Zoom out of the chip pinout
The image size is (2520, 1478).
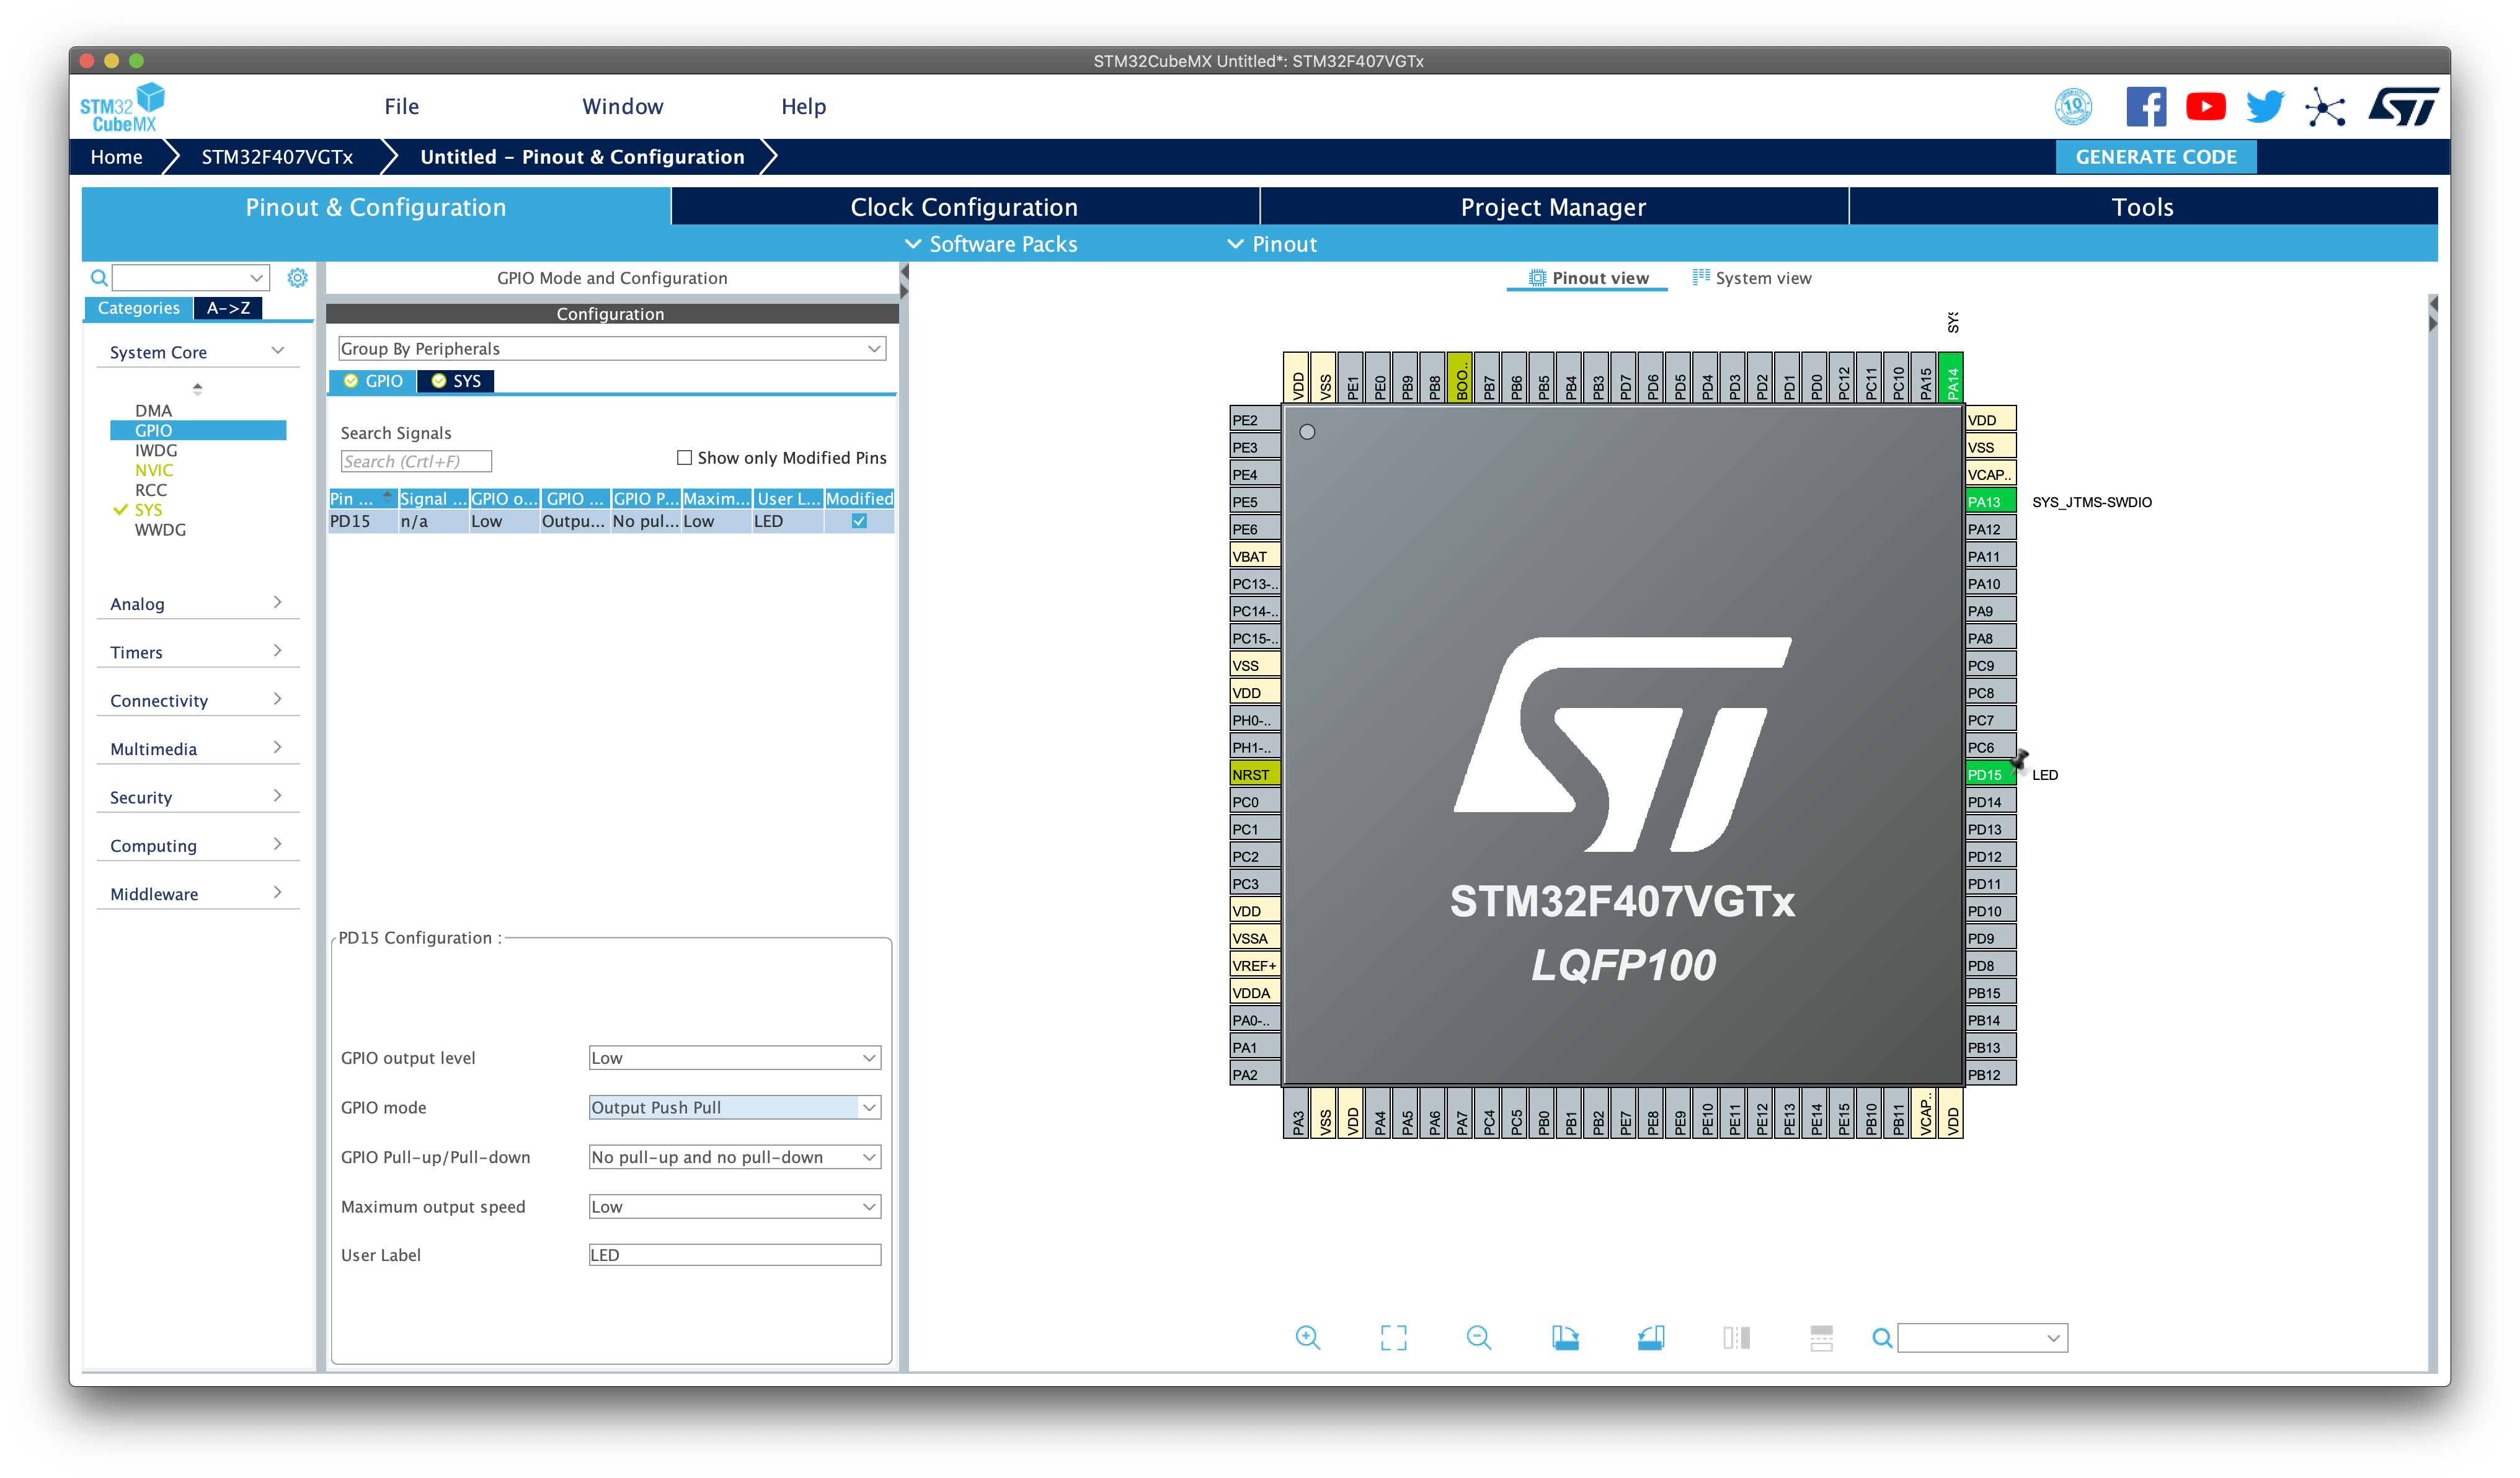click(1479, 1338)
